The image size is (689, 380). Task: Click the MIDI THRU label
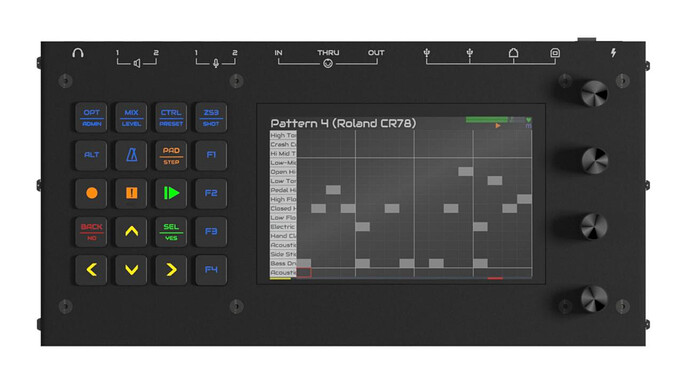pos(328,53)
